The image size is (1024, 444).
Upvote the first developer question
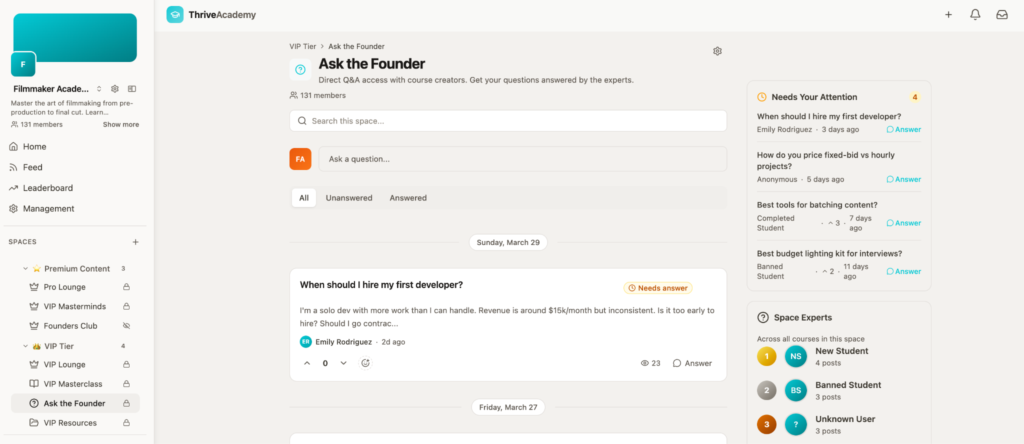coord(307,363)
